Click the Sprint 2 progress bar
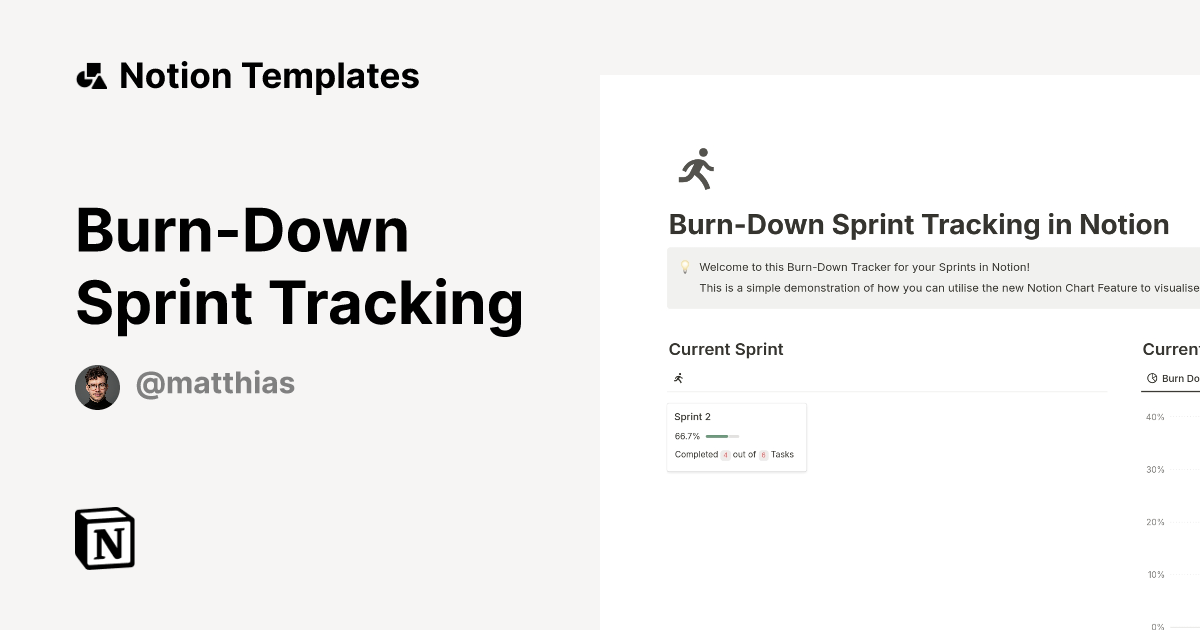The width and height of the screenshot is (1200, 630). tap(722, 436)
